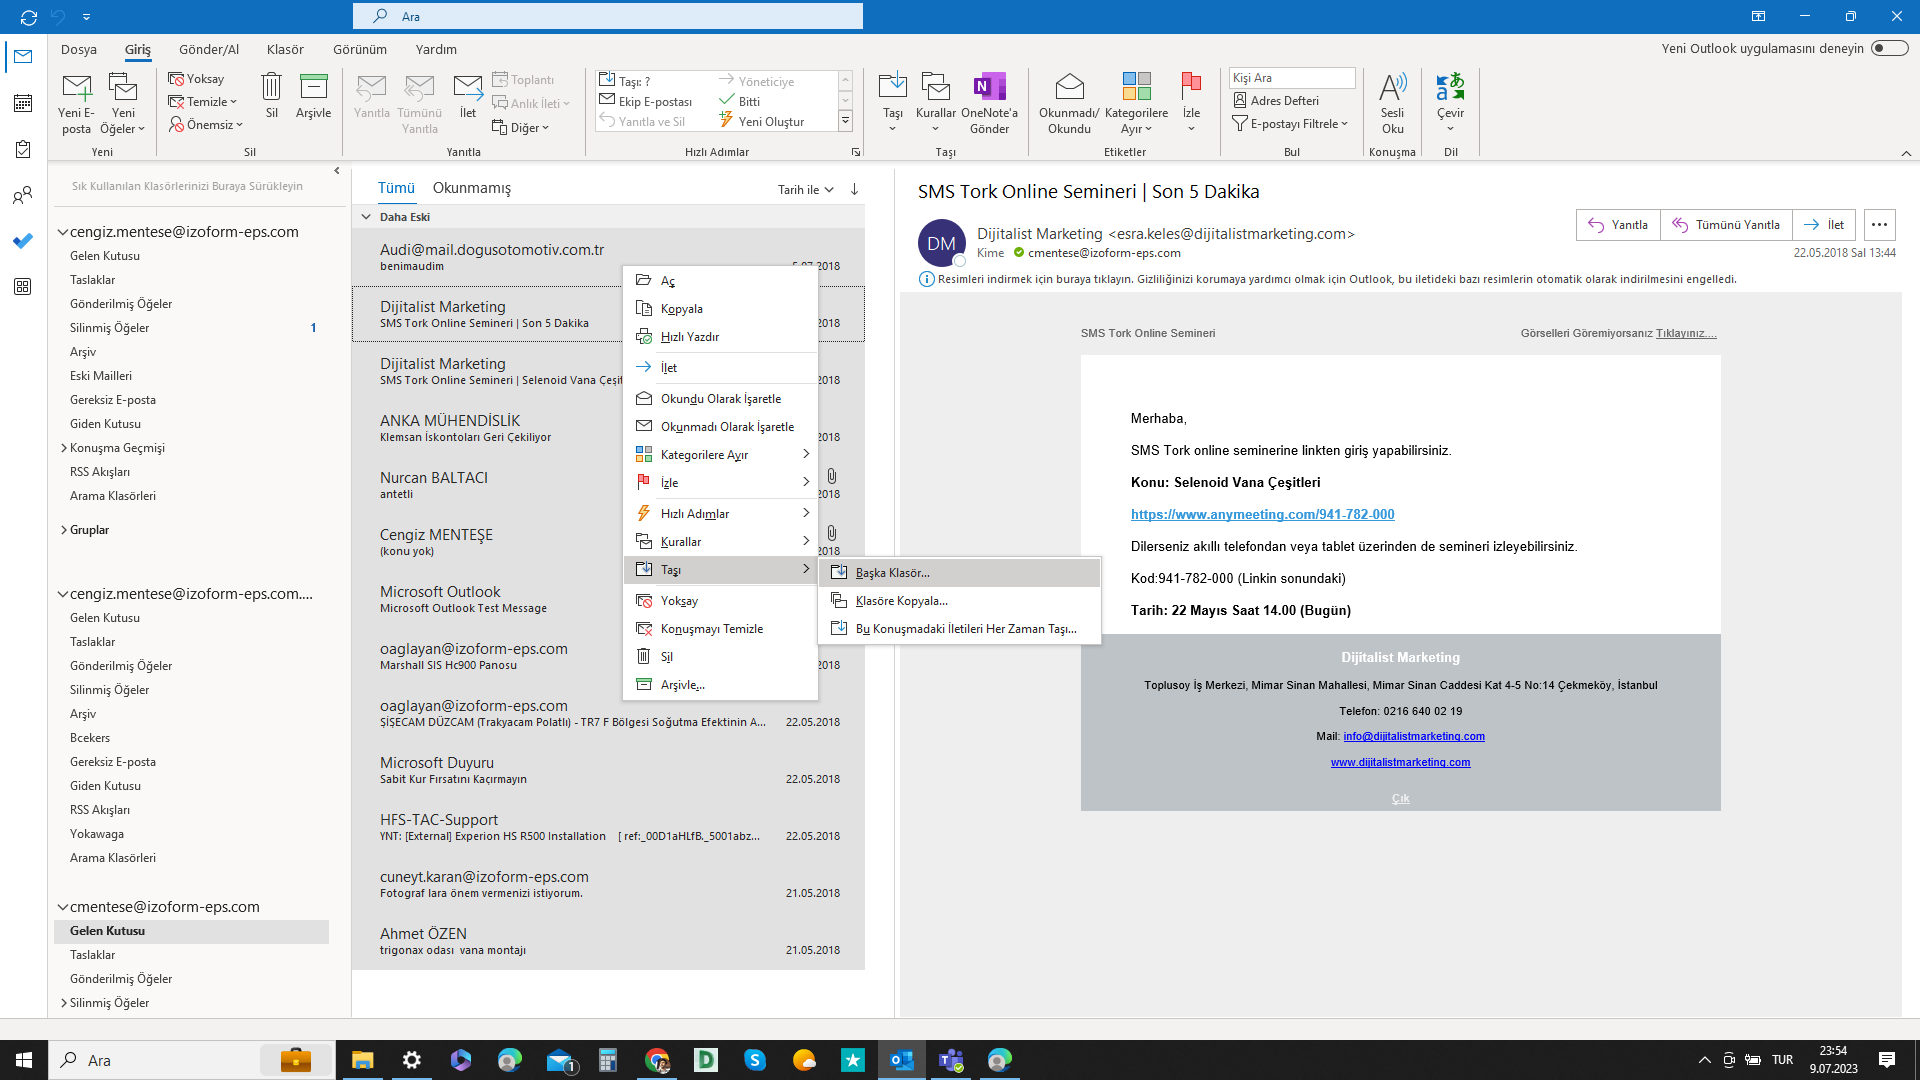Screen dimensions: 1920x1080
Task: Expand Quick Steps gallery more arrow
Action: [x=845, y=121]
